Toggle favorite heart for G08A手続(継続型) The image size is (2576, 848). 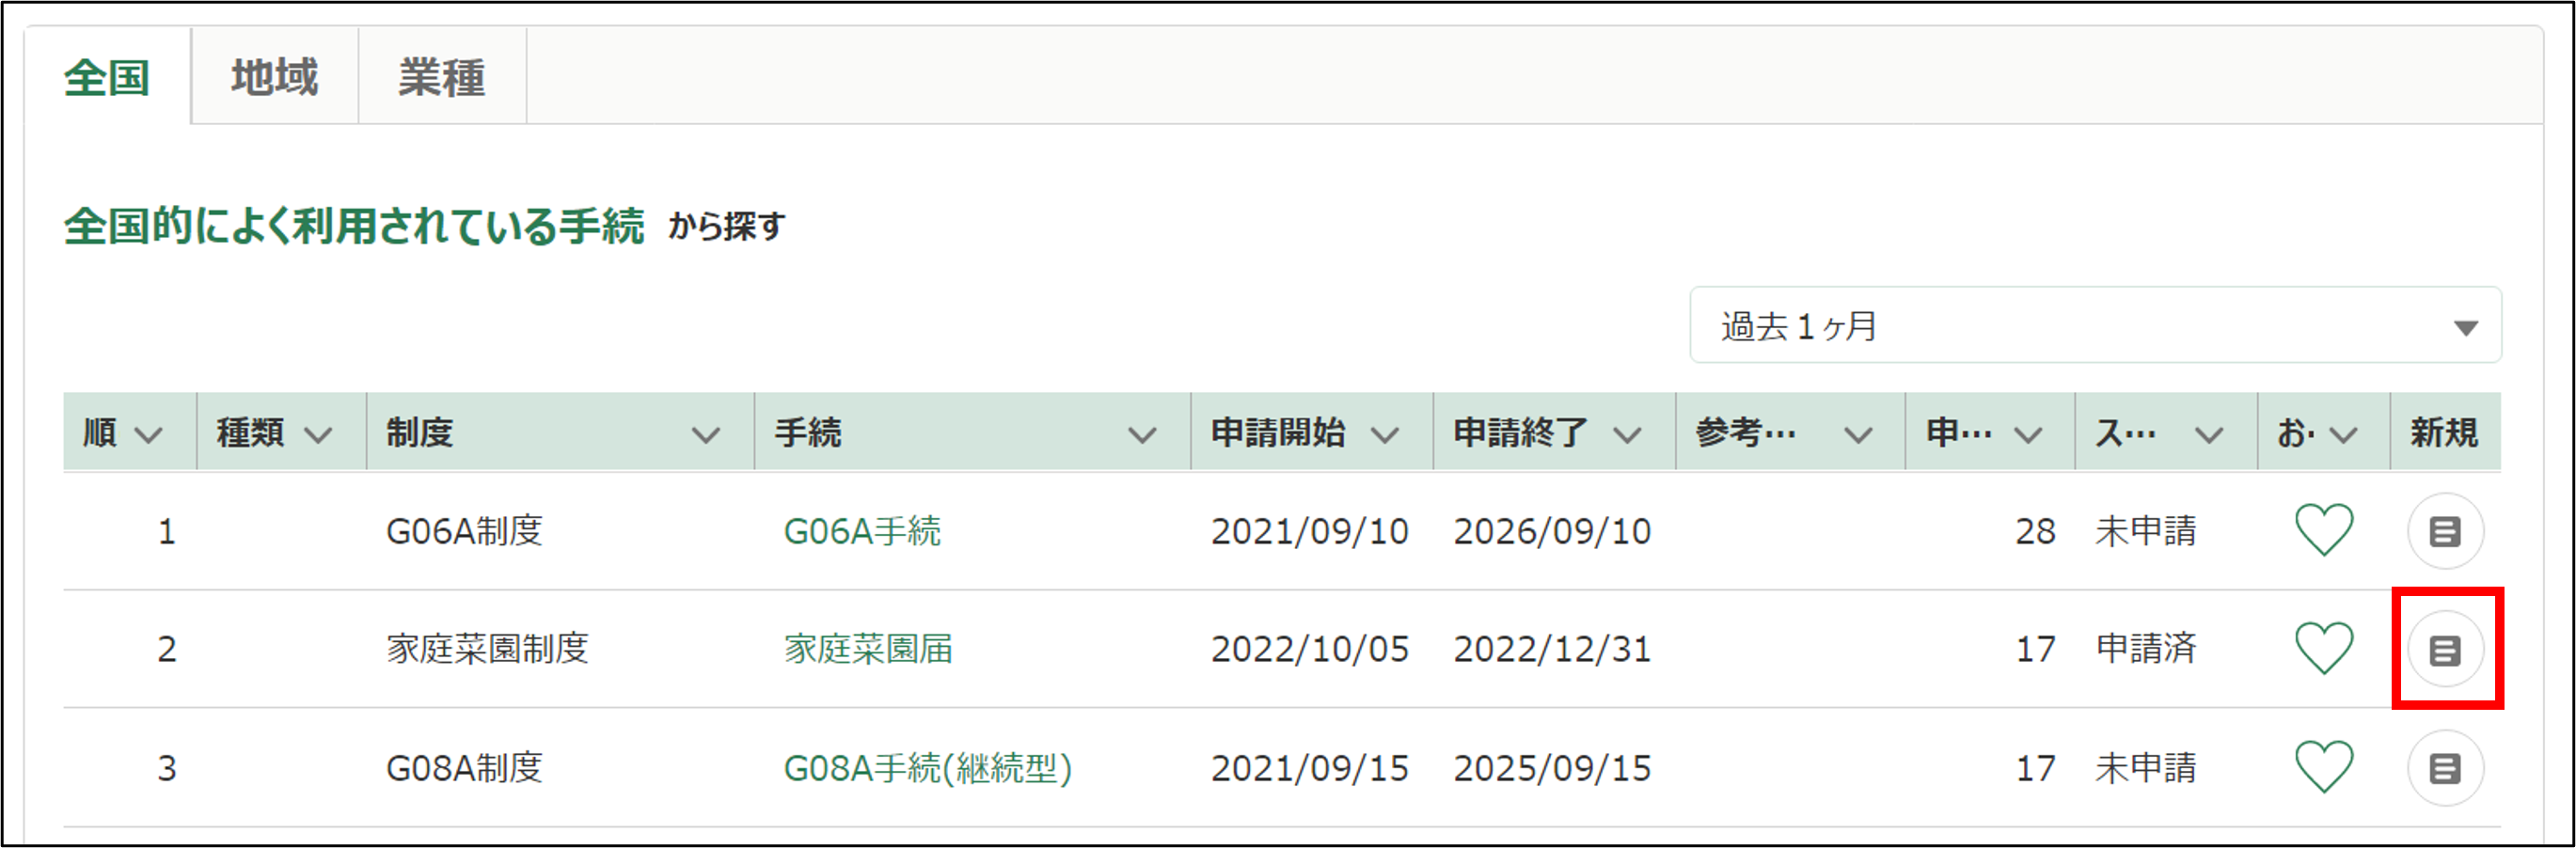2323,767
